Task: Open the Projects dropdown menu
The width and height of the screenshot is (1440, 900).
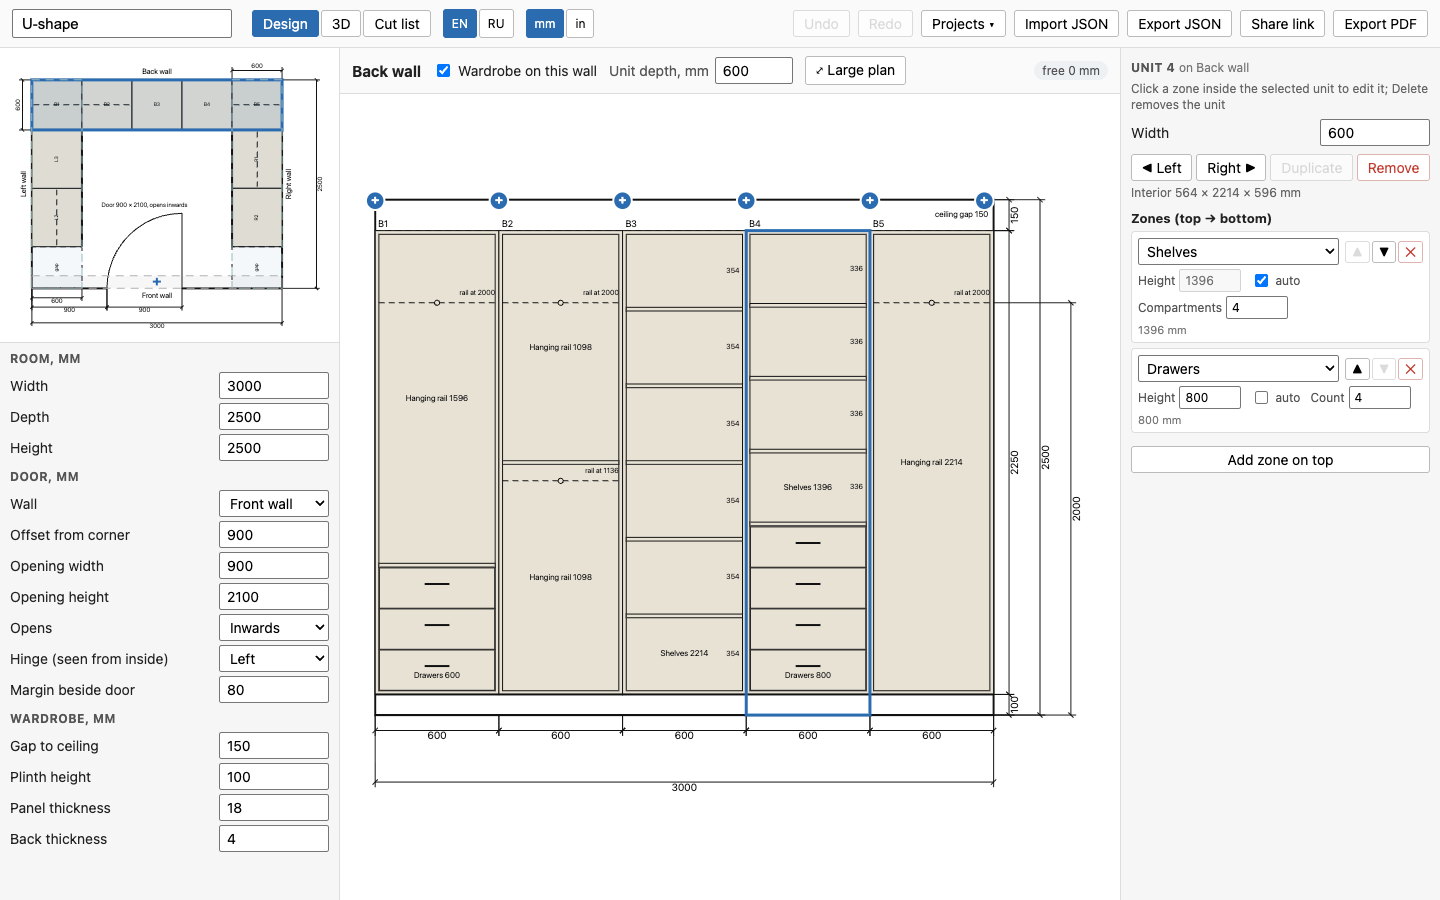Action: 963,24
